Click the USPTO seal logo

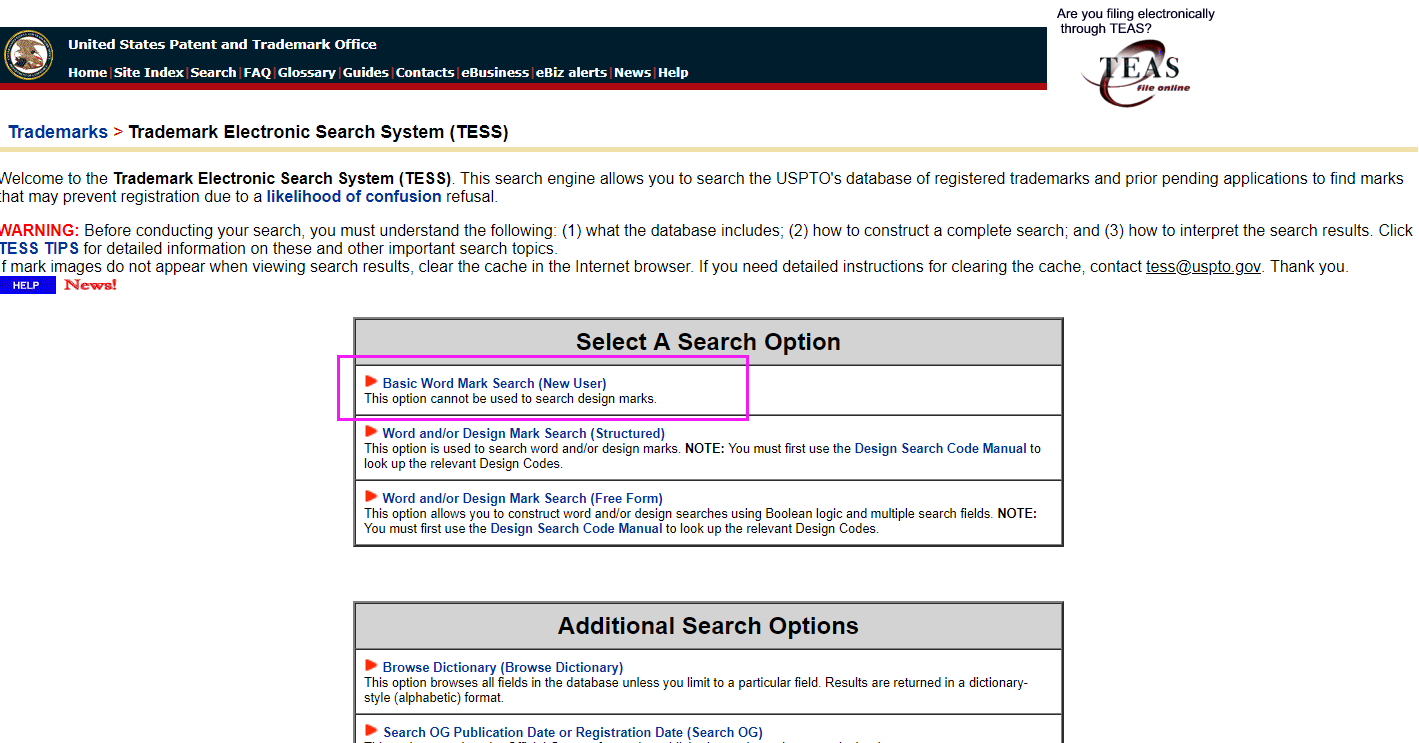click(29, 56)
